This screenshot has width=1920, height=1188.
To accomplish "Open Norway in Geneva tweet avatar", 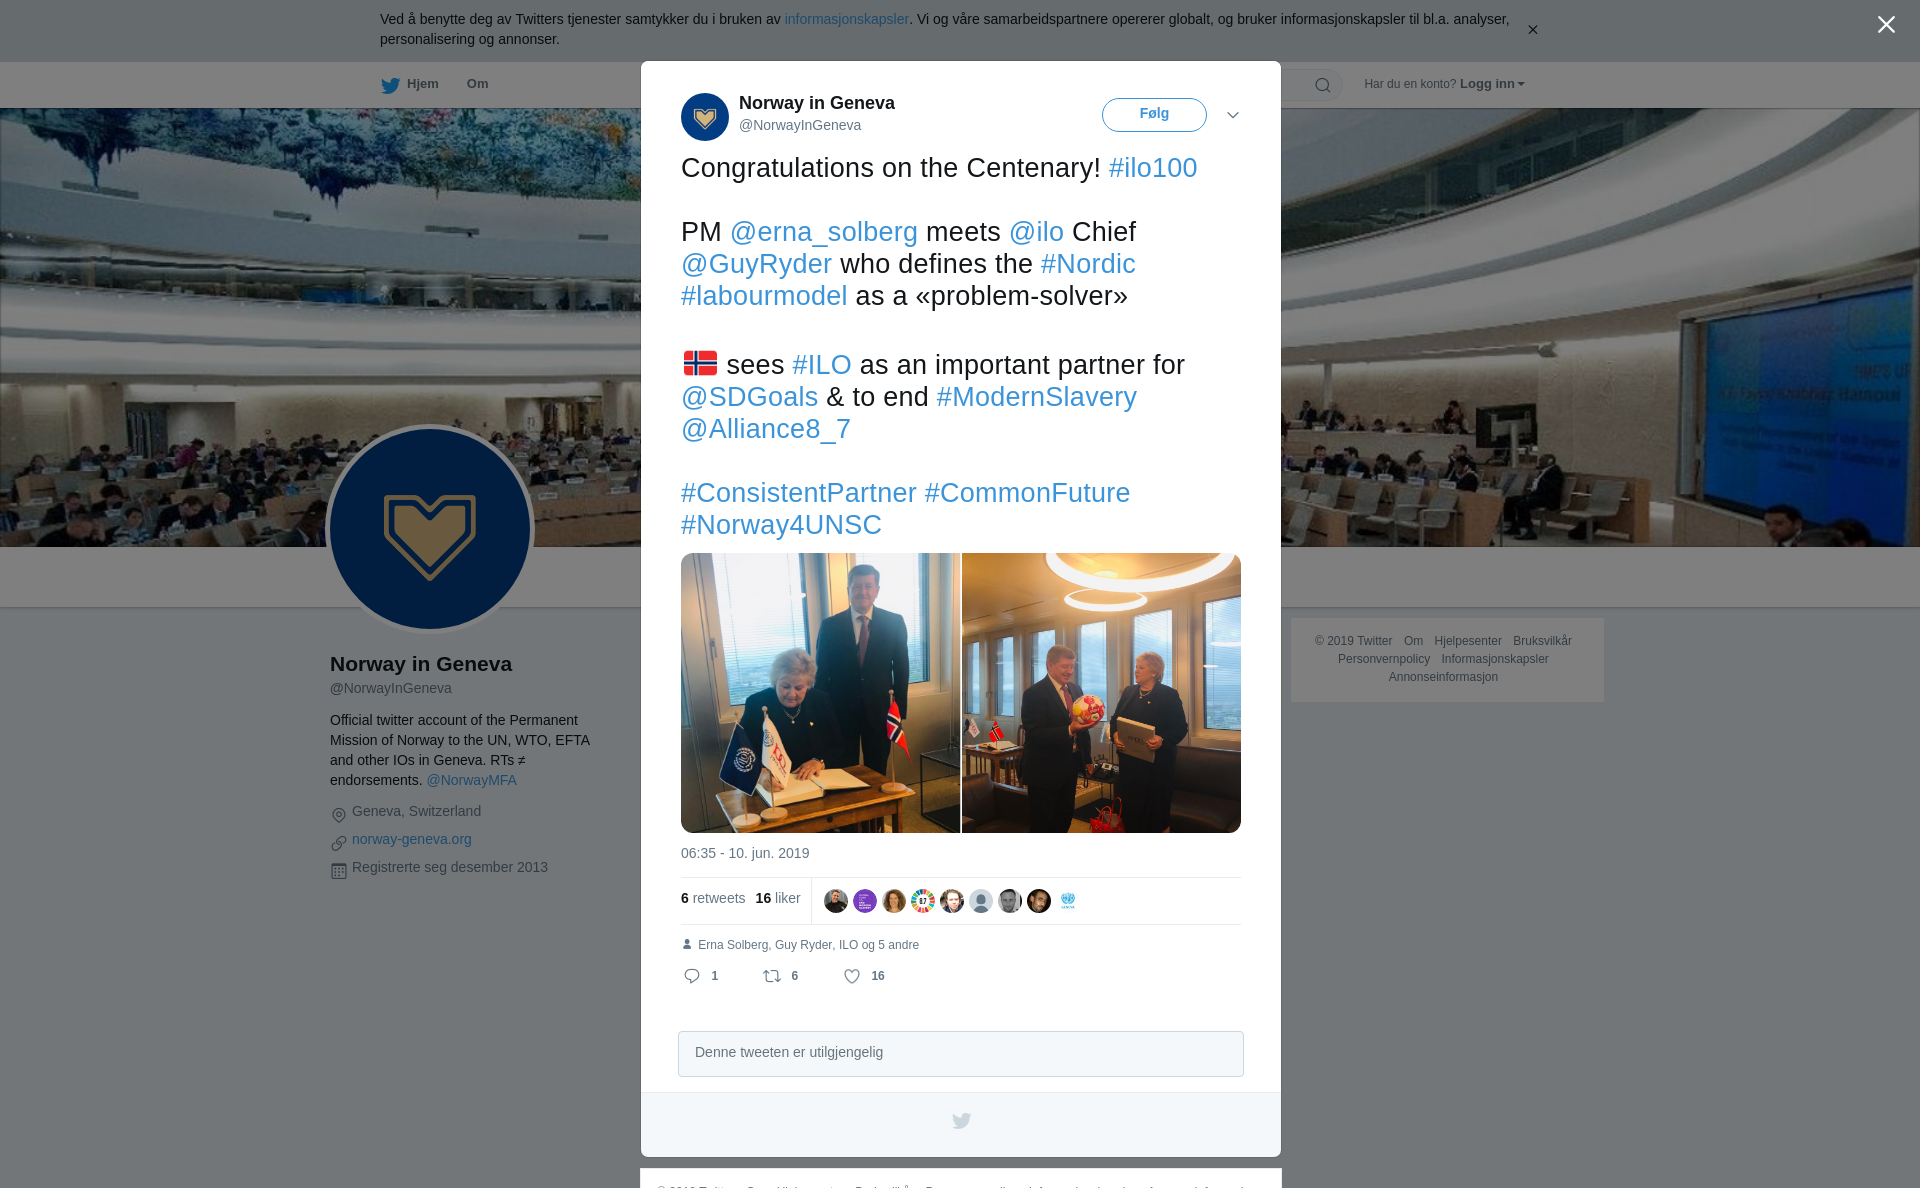I will (705, 117).
